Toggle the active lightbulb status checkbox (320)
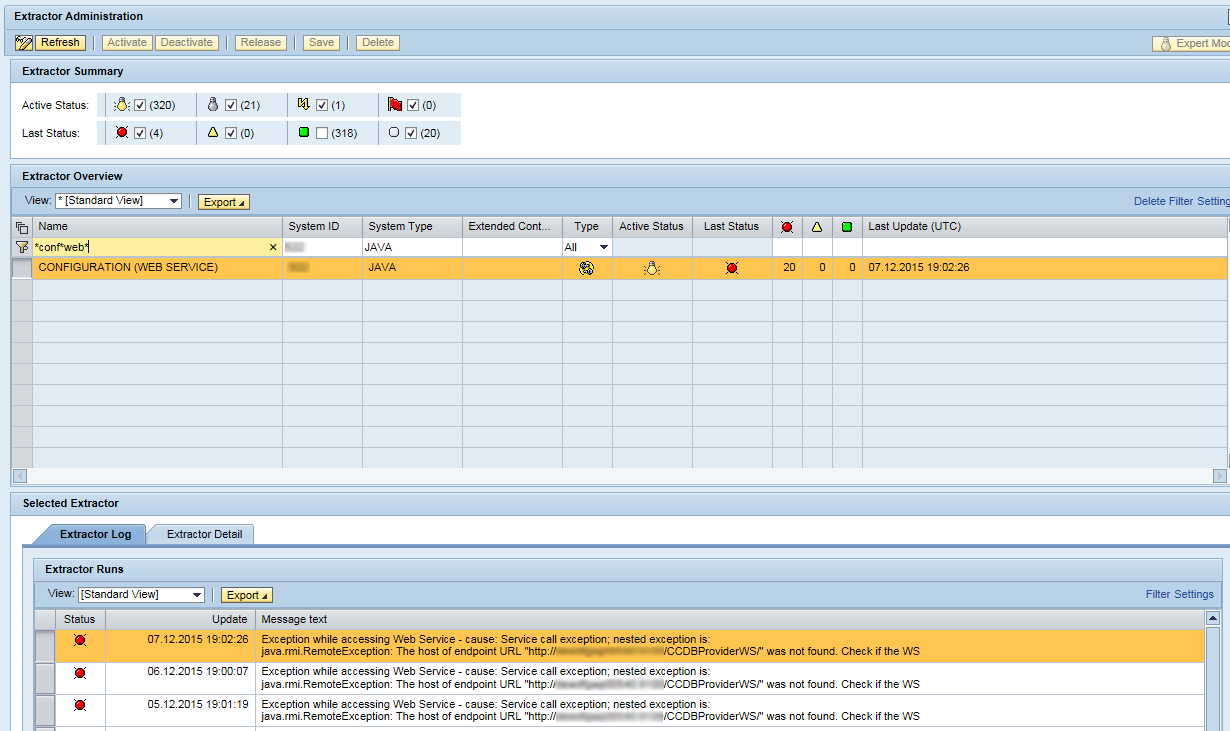The width and height of the screenshot is (1230, 731). [x=141, y=105]
